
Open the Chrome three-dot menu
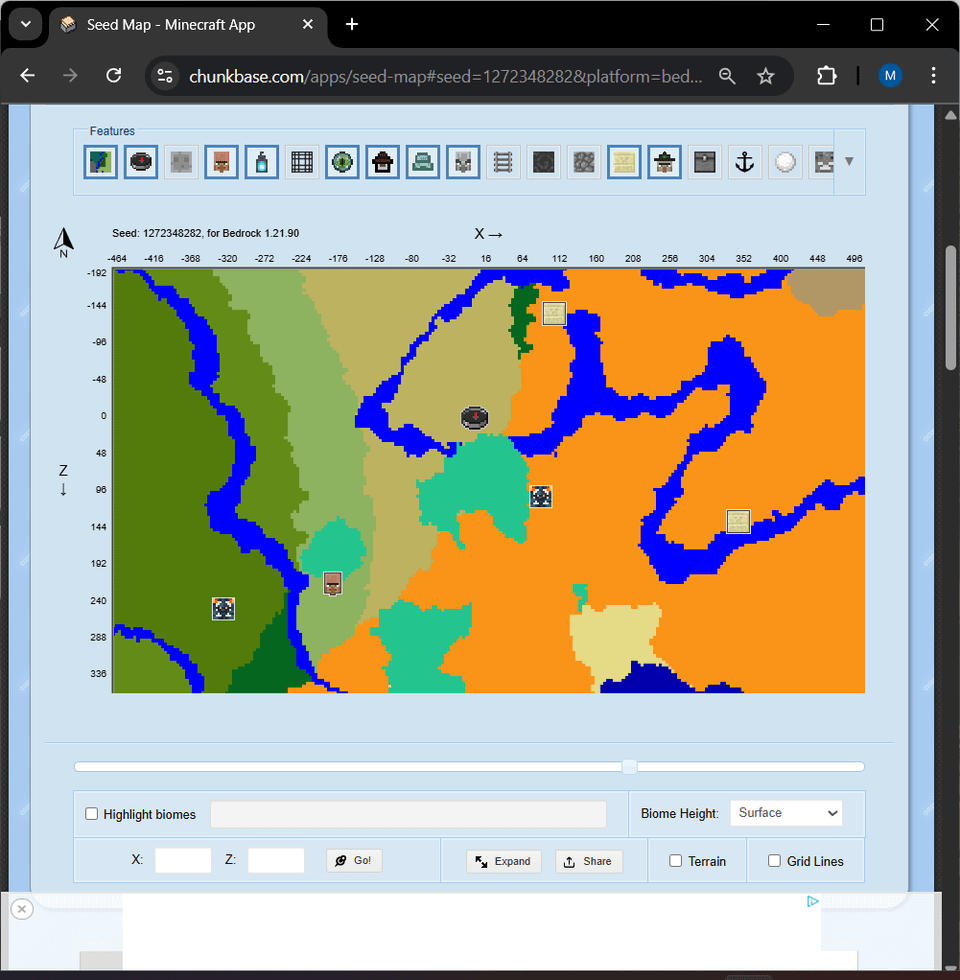point(933,76)
